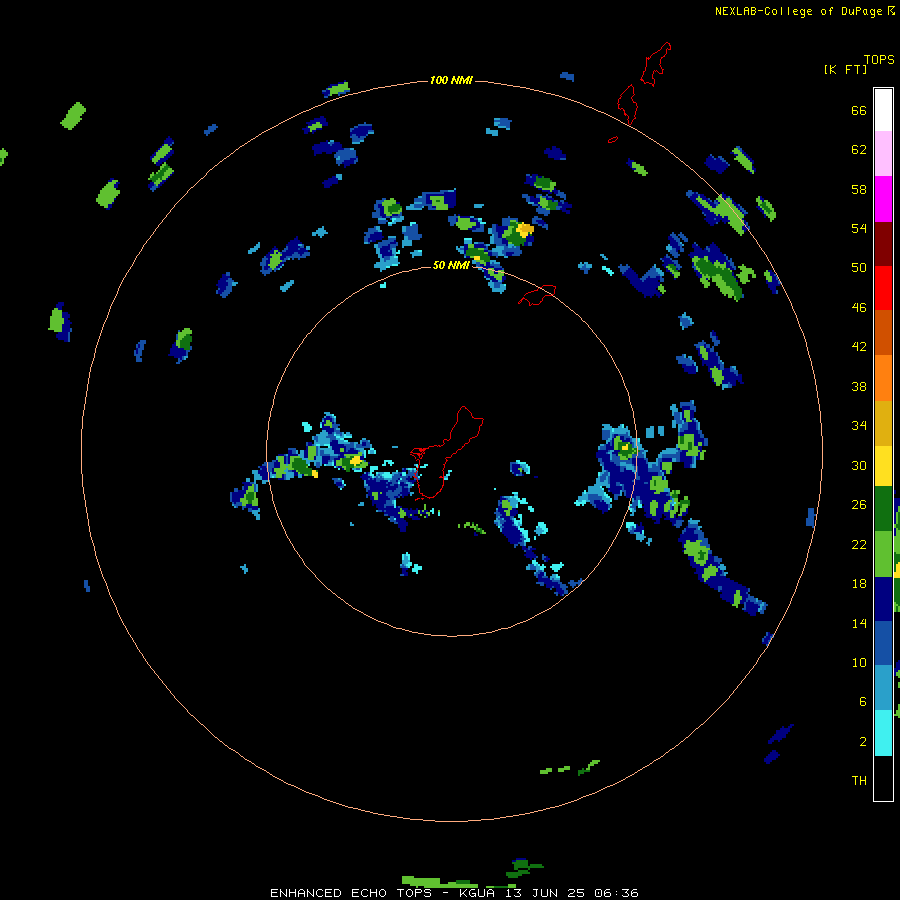Click the "2" legend value
Image resolution: width=900 pixels, height=900 pixels.
point(863,742)
